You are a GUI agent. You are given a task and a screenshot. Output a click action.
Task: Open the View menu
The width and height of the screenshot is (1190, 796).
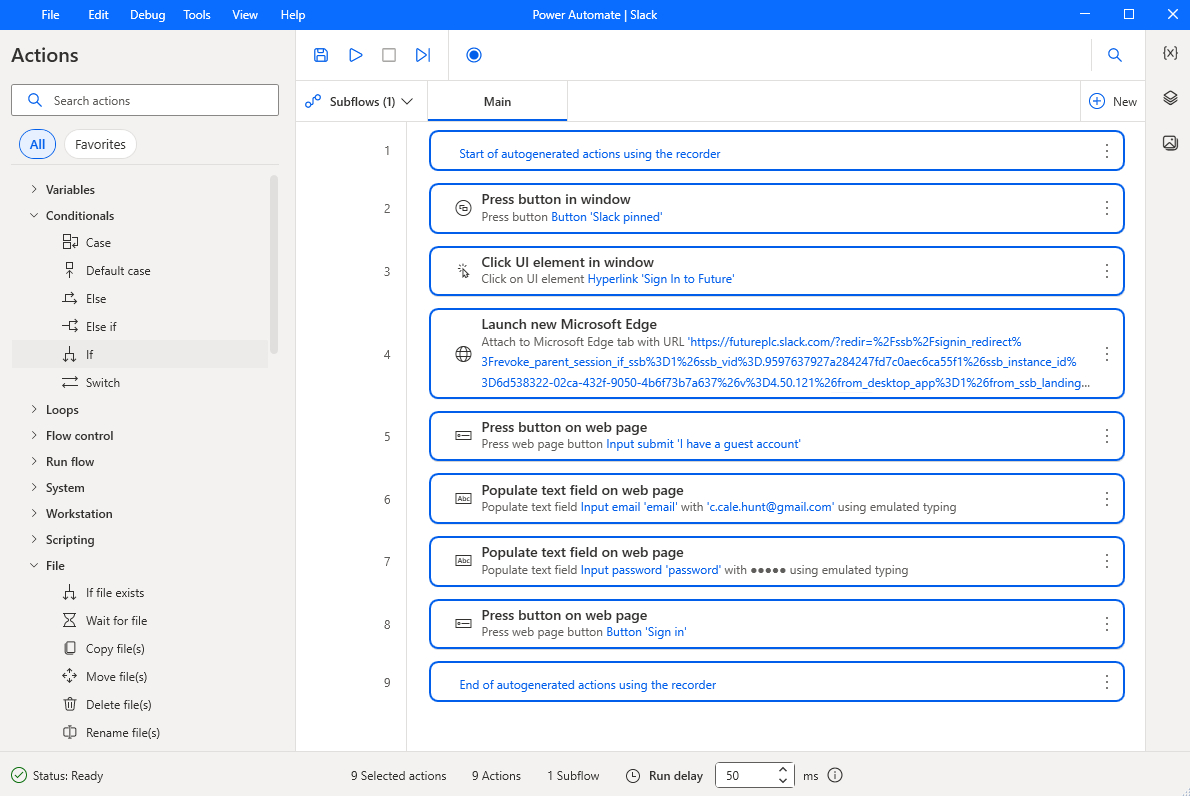click(244, 14)
